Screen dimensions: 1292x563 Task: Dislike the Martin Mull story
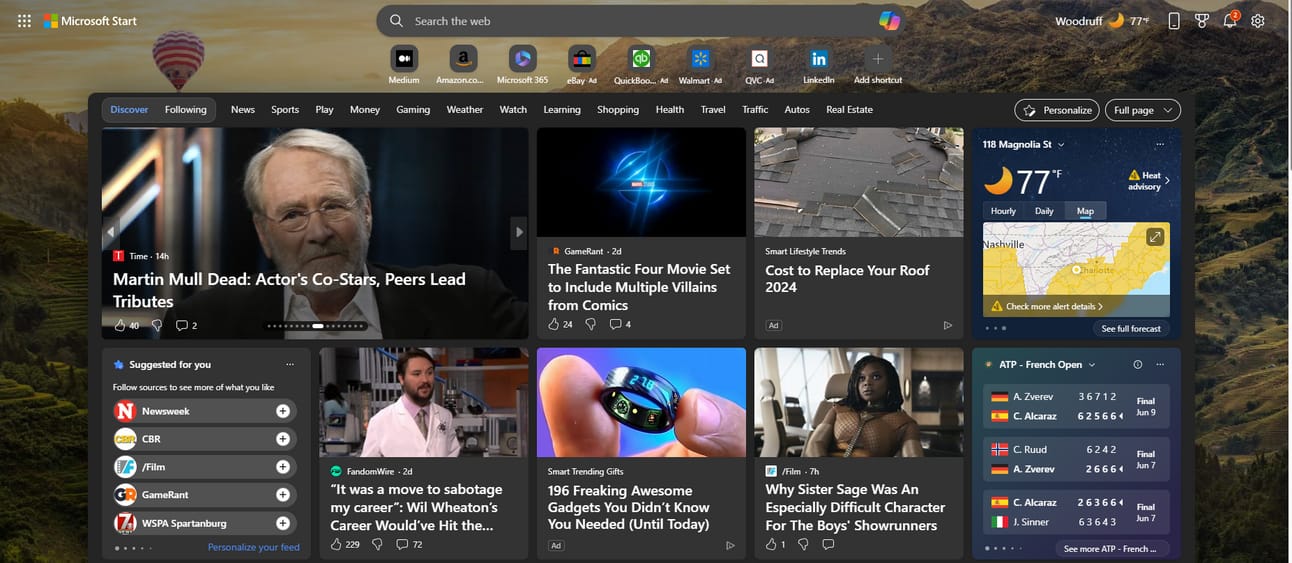click(x=158, y=325)
